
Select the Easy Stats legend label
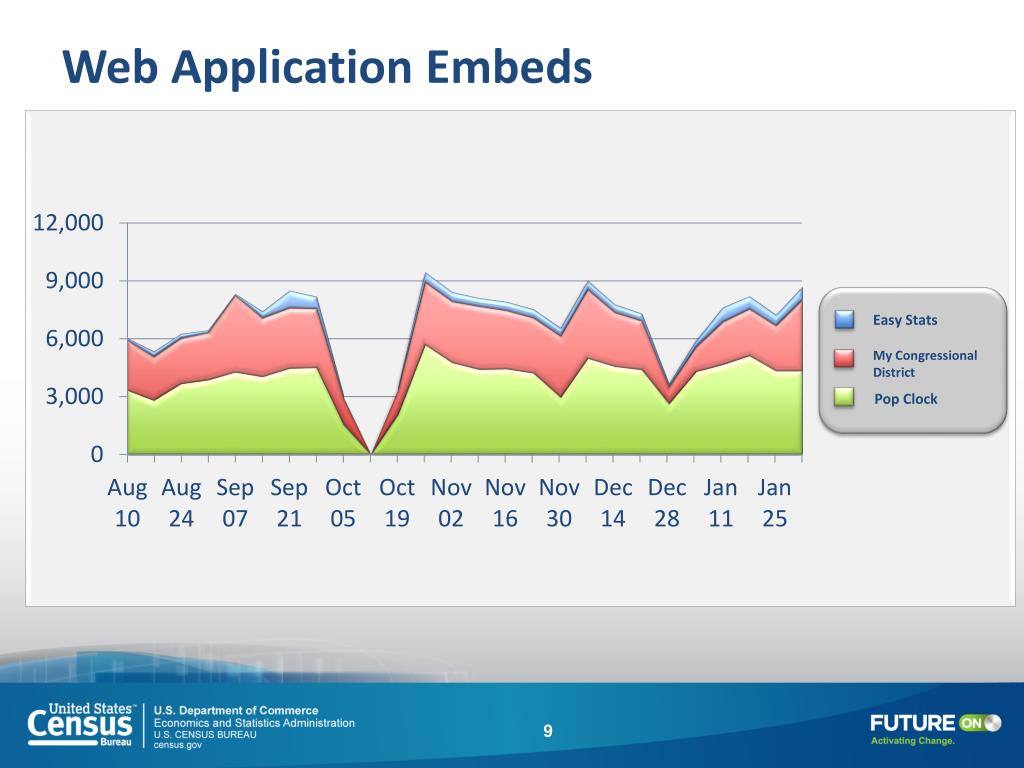coord(904,320)
